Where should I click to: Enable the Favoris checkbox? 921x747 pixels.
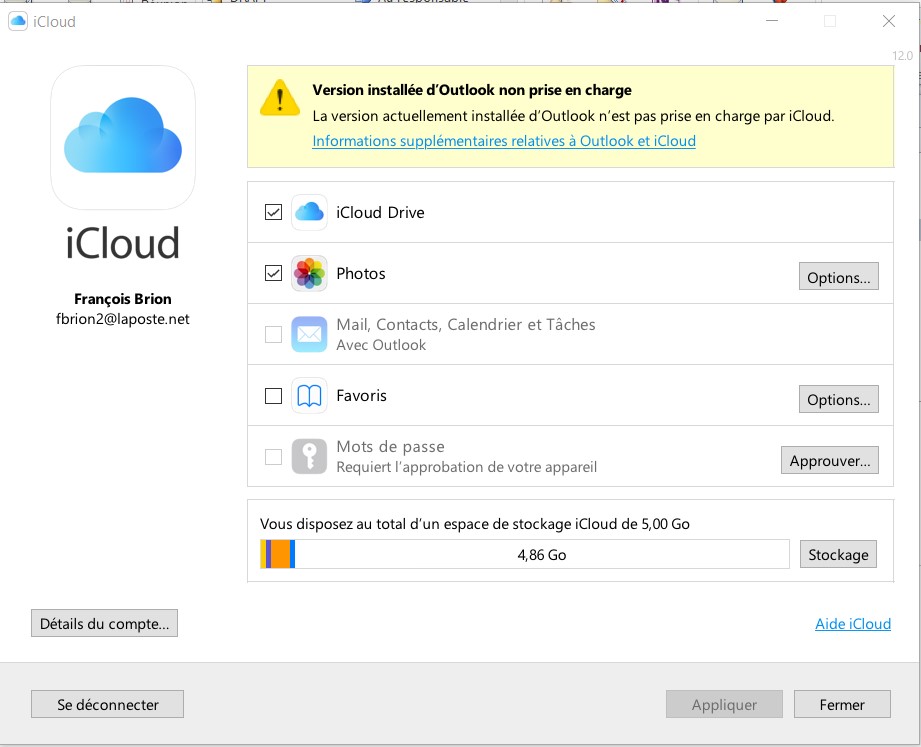(x=273, y=396)
